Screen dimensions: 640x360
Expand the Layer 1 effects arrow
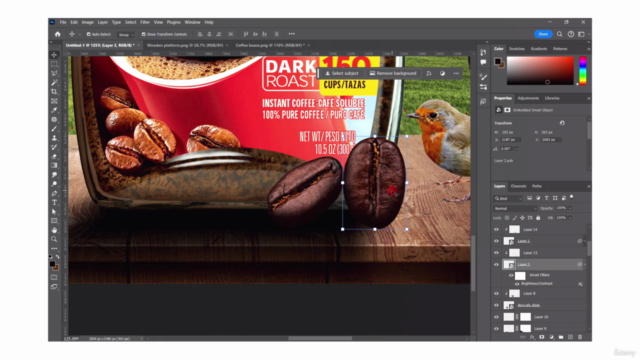tap(585, 241)
